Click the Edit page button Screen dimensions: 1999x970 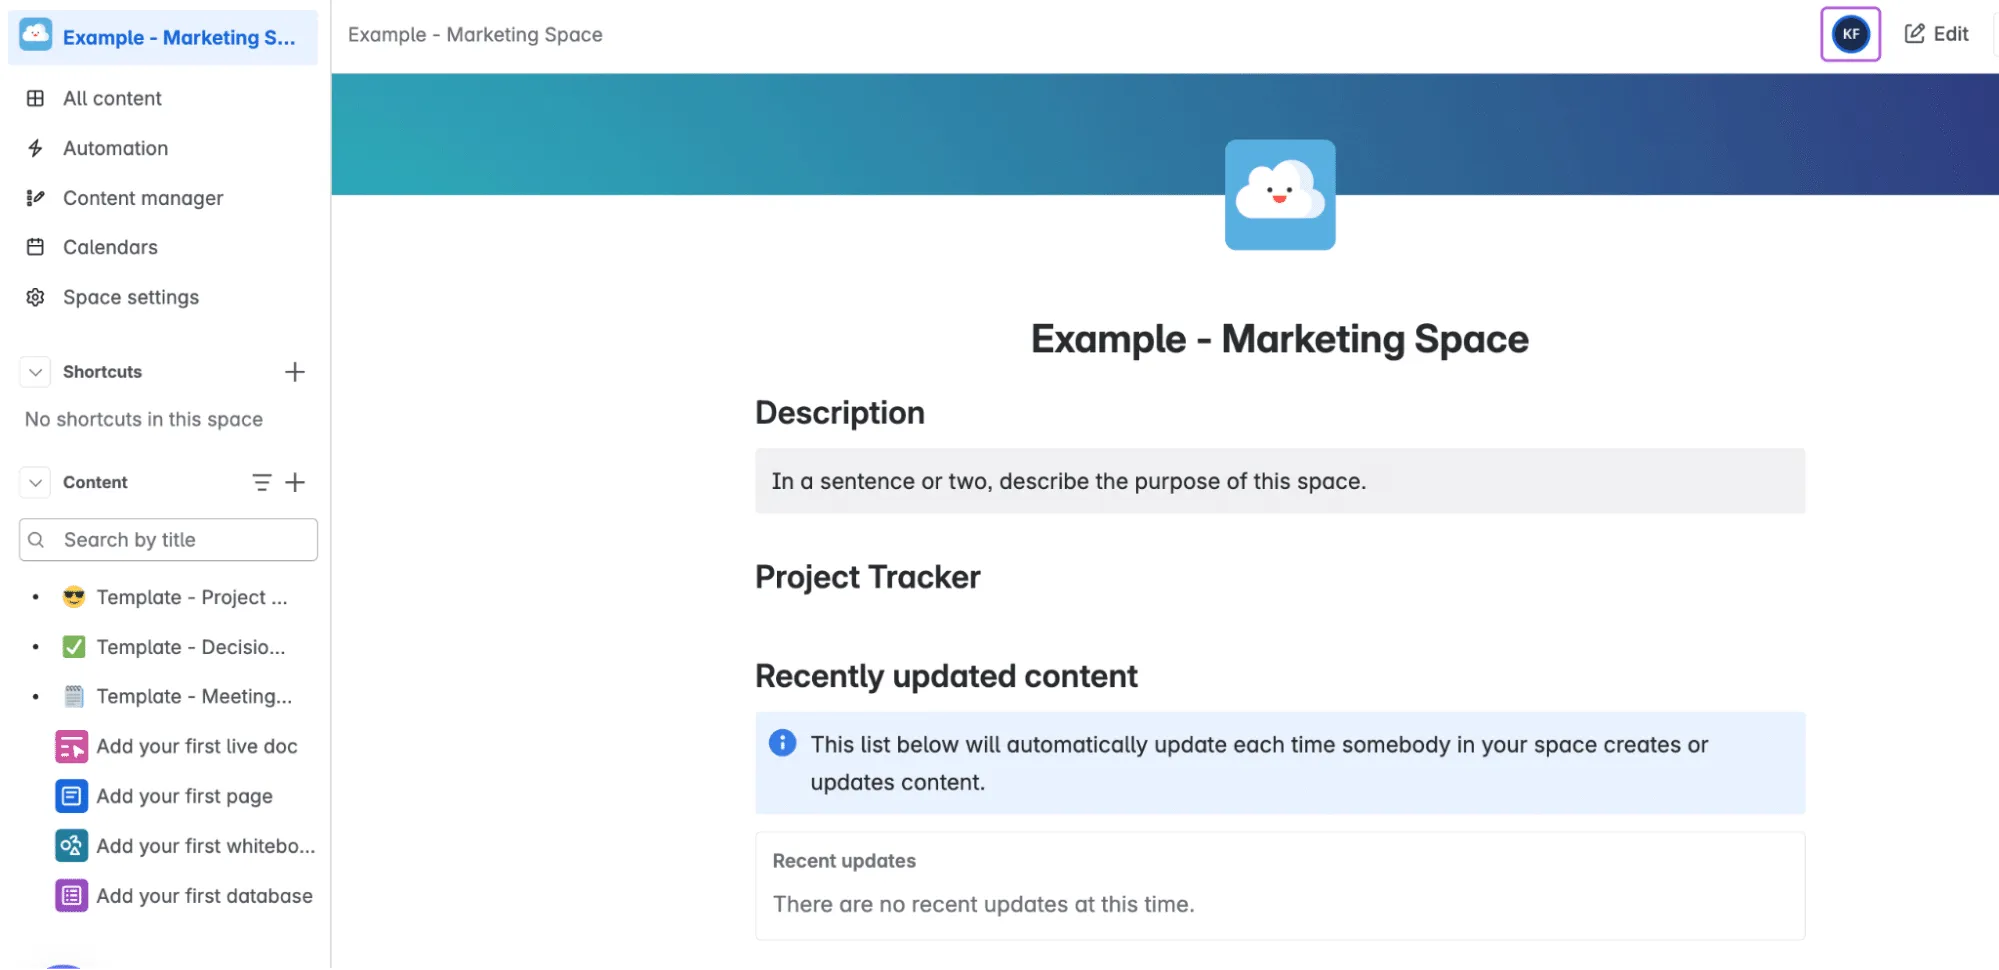pyautogui.click(x=1936, y=34)
